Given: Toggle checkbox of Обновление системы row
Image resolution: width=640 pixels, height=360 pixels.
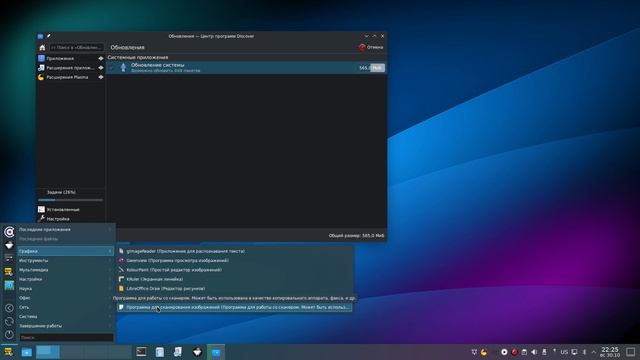Looking at the screenshot, I should 112,68.
